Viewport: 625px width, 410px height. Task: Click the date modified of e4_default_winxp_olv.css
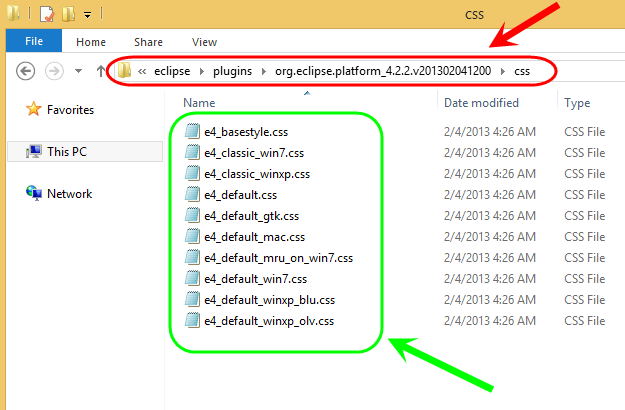[489, 321]
